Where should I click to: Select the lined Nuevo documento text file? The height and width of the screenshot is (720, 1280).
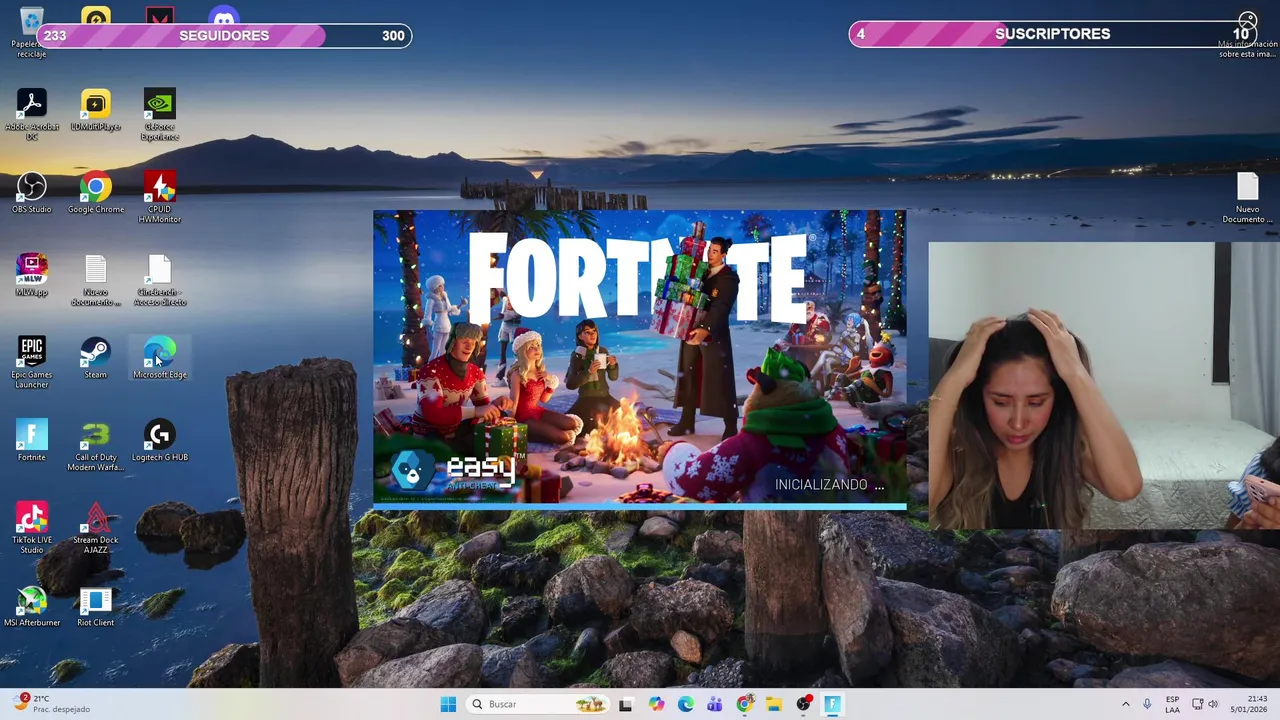pos(95,281)
